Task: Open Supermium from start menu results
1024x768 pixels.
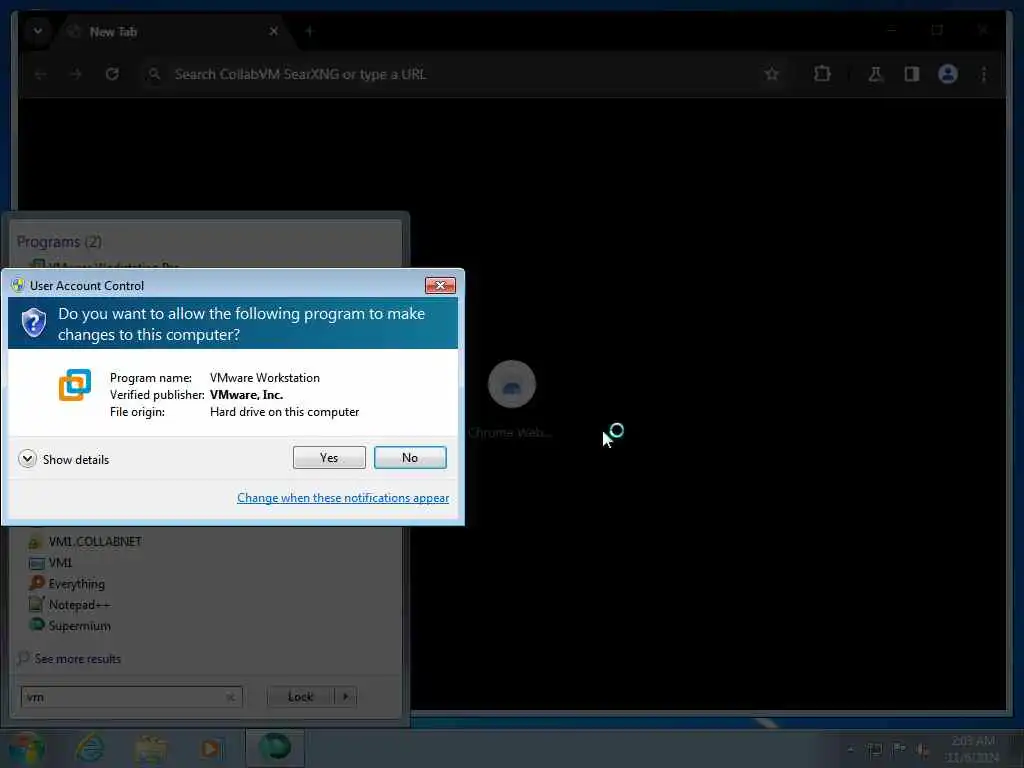Action: tap(70, 626)
